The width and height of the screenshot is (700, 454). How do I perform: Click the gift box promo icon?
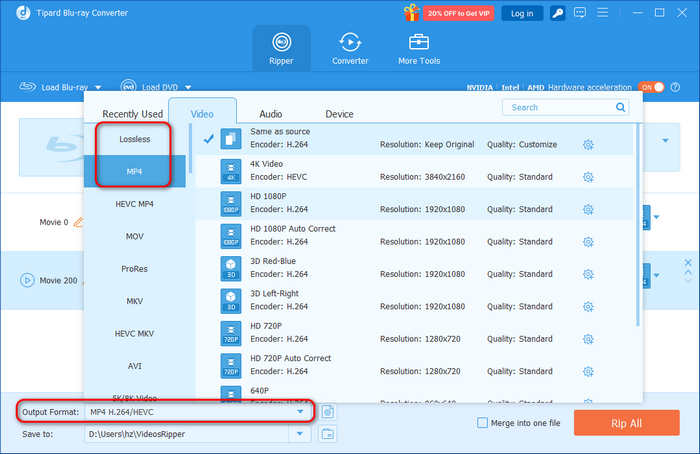pyautogui.click(x=412, y=12)
